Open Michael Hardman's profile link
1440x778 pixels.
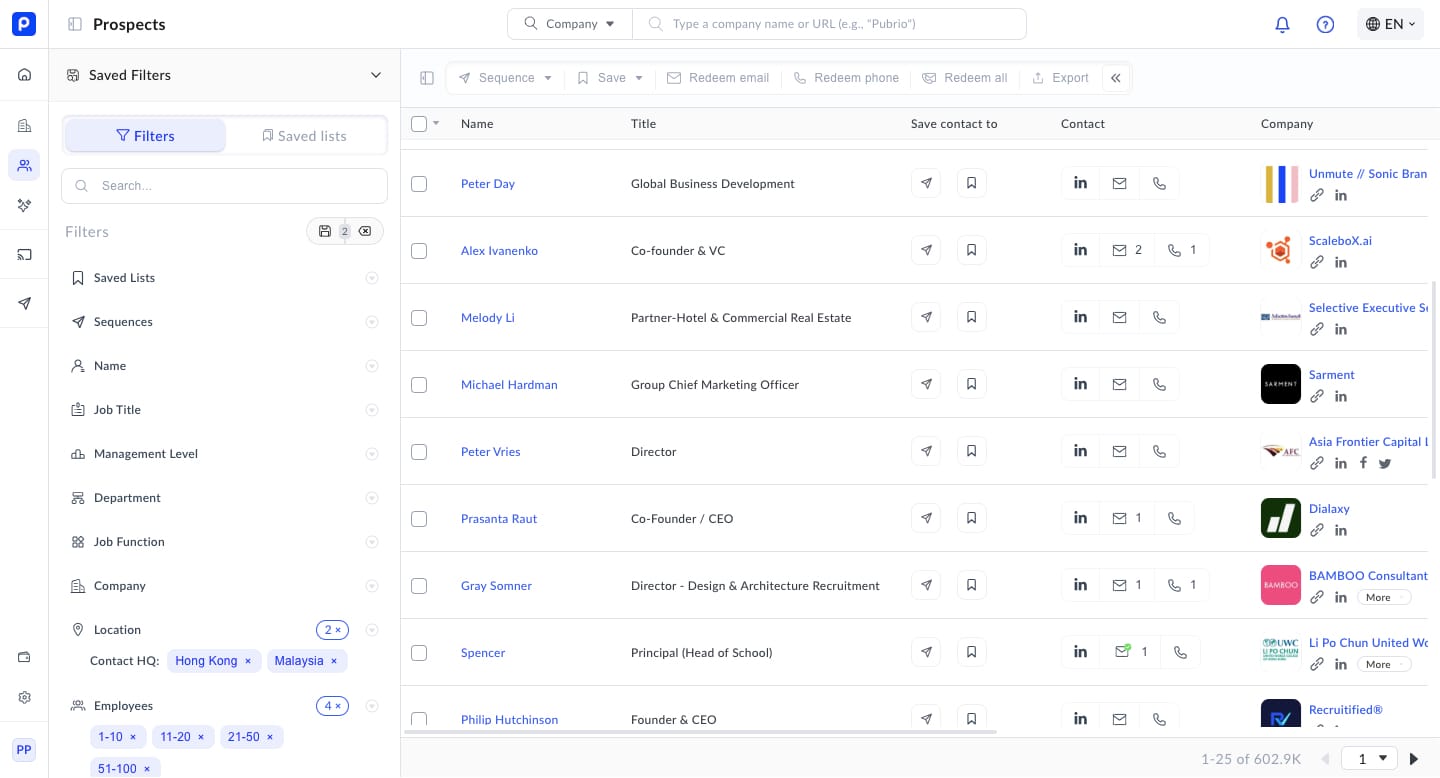509,384
